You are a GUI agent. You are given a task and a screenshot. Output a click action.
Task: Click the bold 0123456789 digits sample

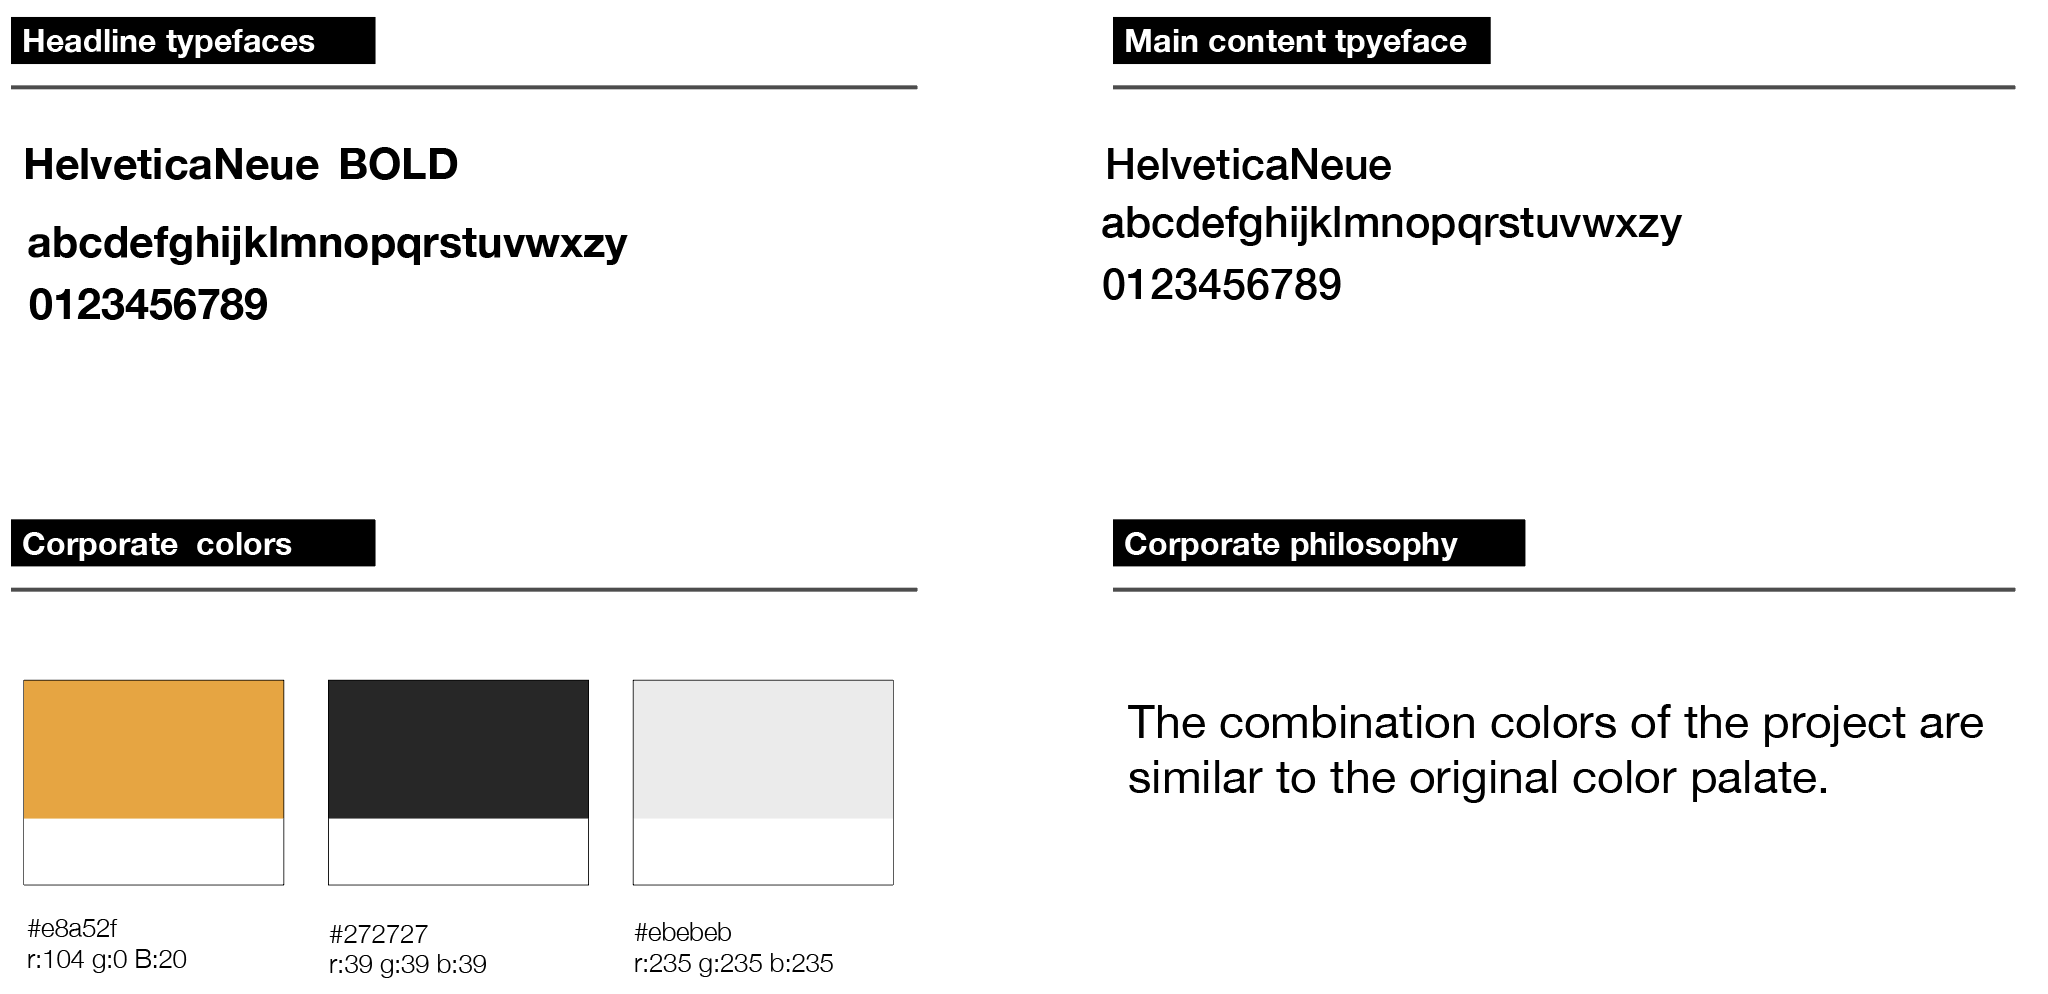tap(148, 305)
